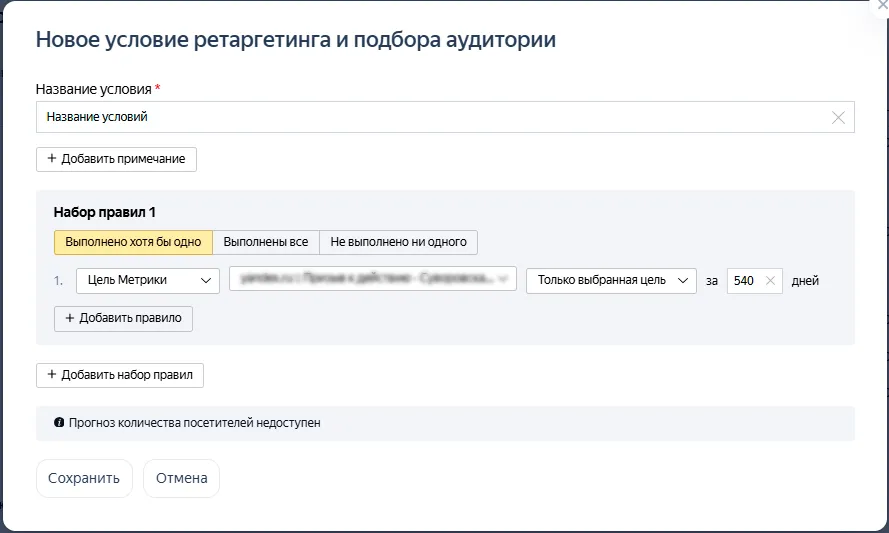Select 'Выполнены все' option

[x=266, y=242]
